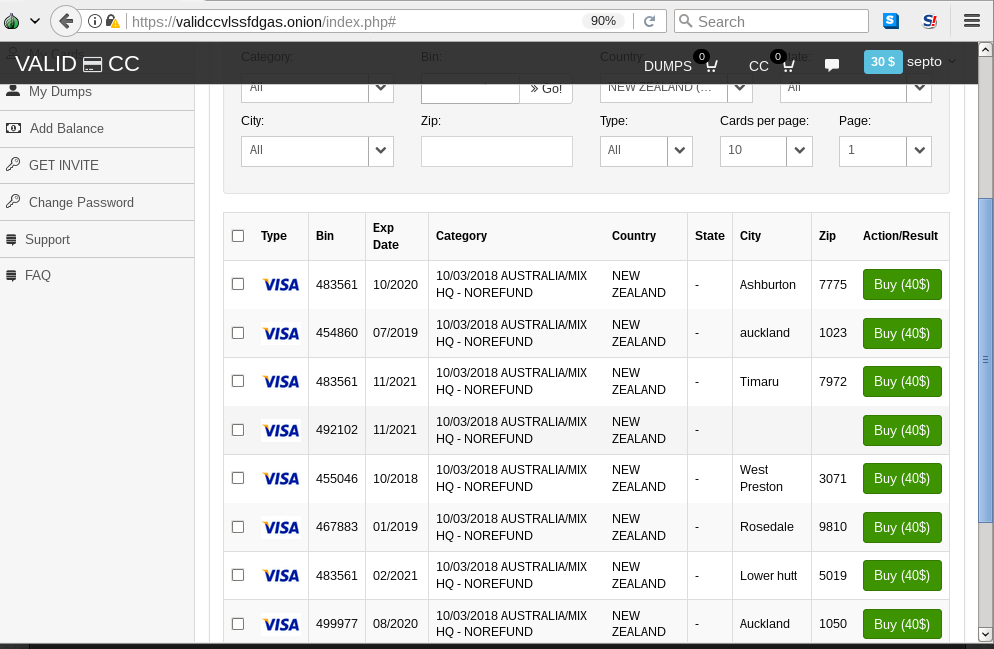Click the 30 $ balance button
The height and width of the screenshot is (649, 994).
882,62
